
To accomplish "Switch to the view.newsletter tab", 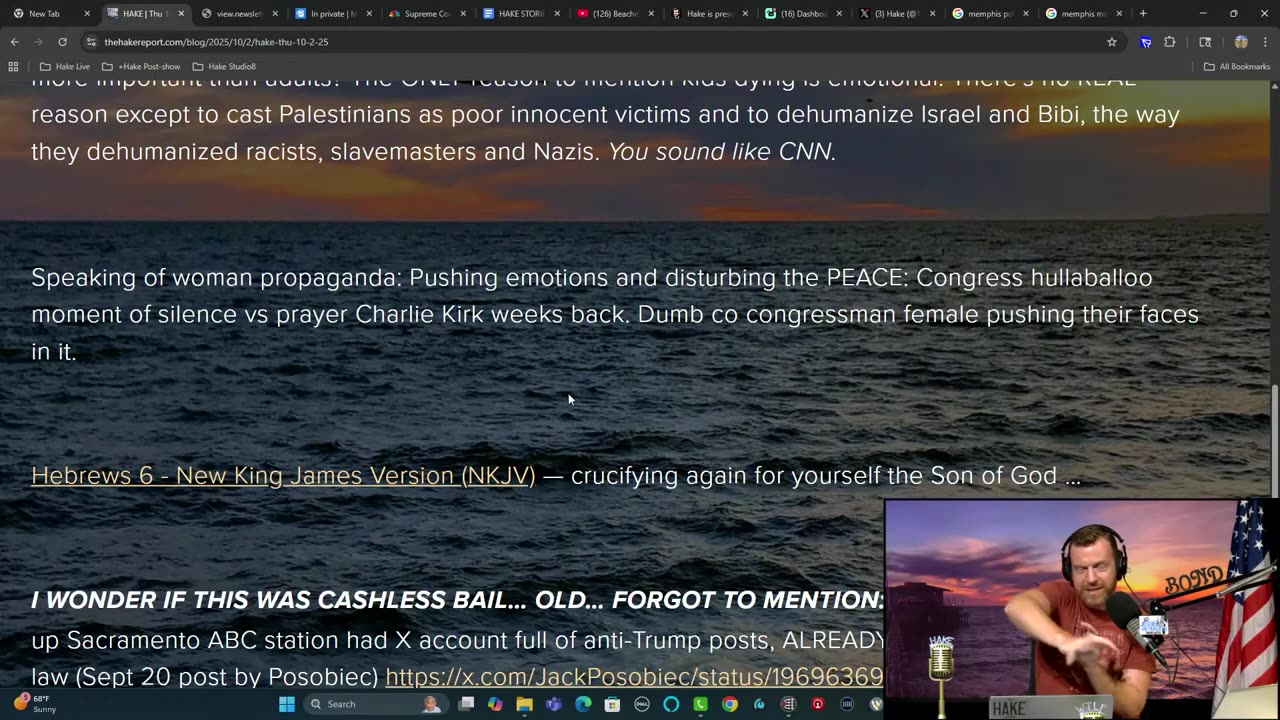I will pyautogui.click(x=237, y=14).
